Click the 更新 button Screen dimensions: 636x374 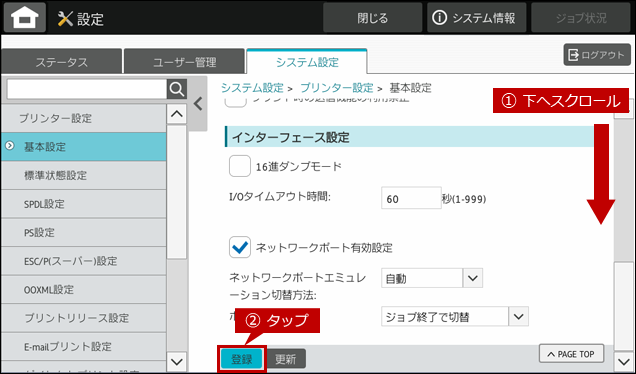click(x=286, y=359)
